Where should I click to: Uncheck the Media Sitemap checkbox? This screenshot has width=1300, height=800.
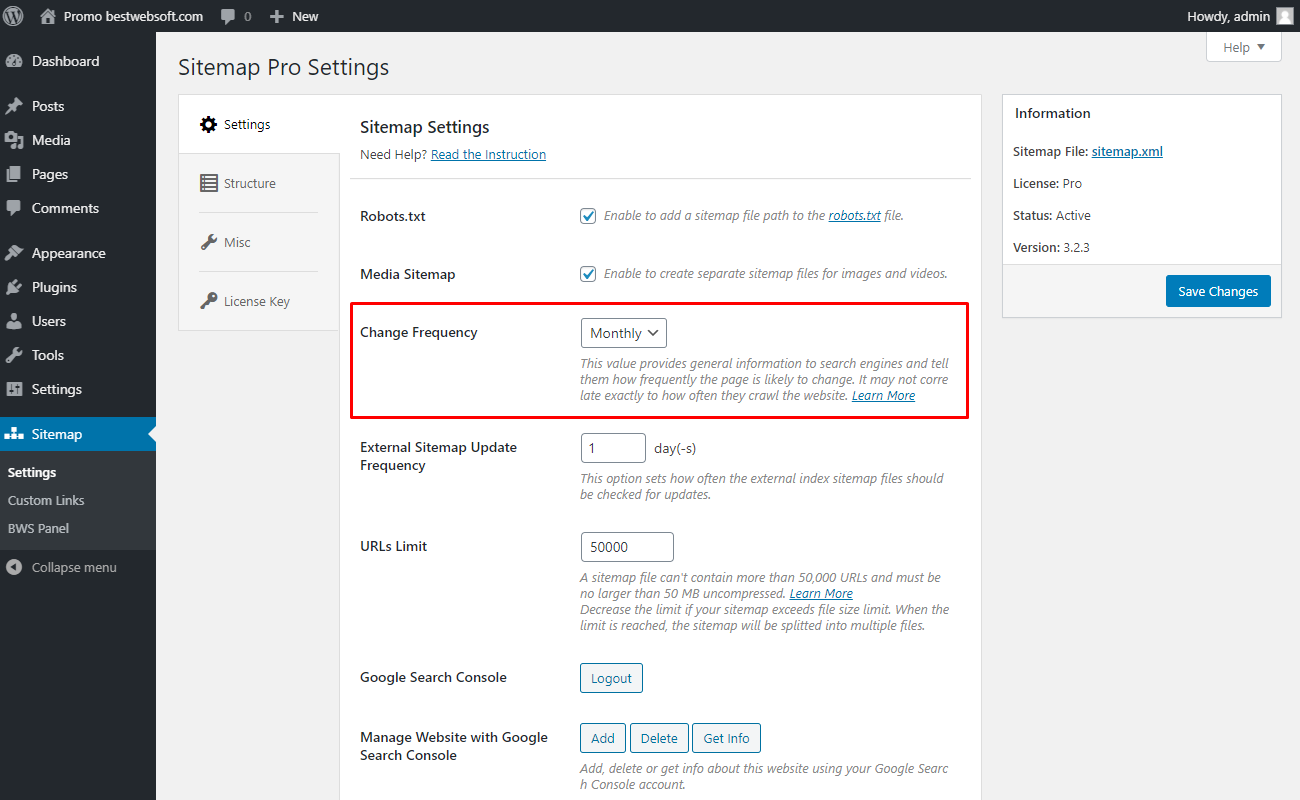click(588, 273)
